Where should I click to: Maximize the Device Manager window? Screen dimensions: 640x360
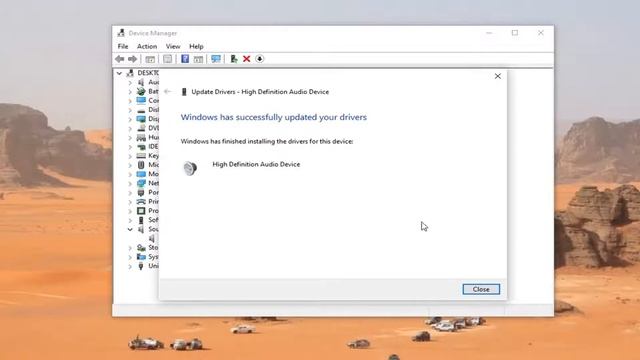click(x=515, y=33)
